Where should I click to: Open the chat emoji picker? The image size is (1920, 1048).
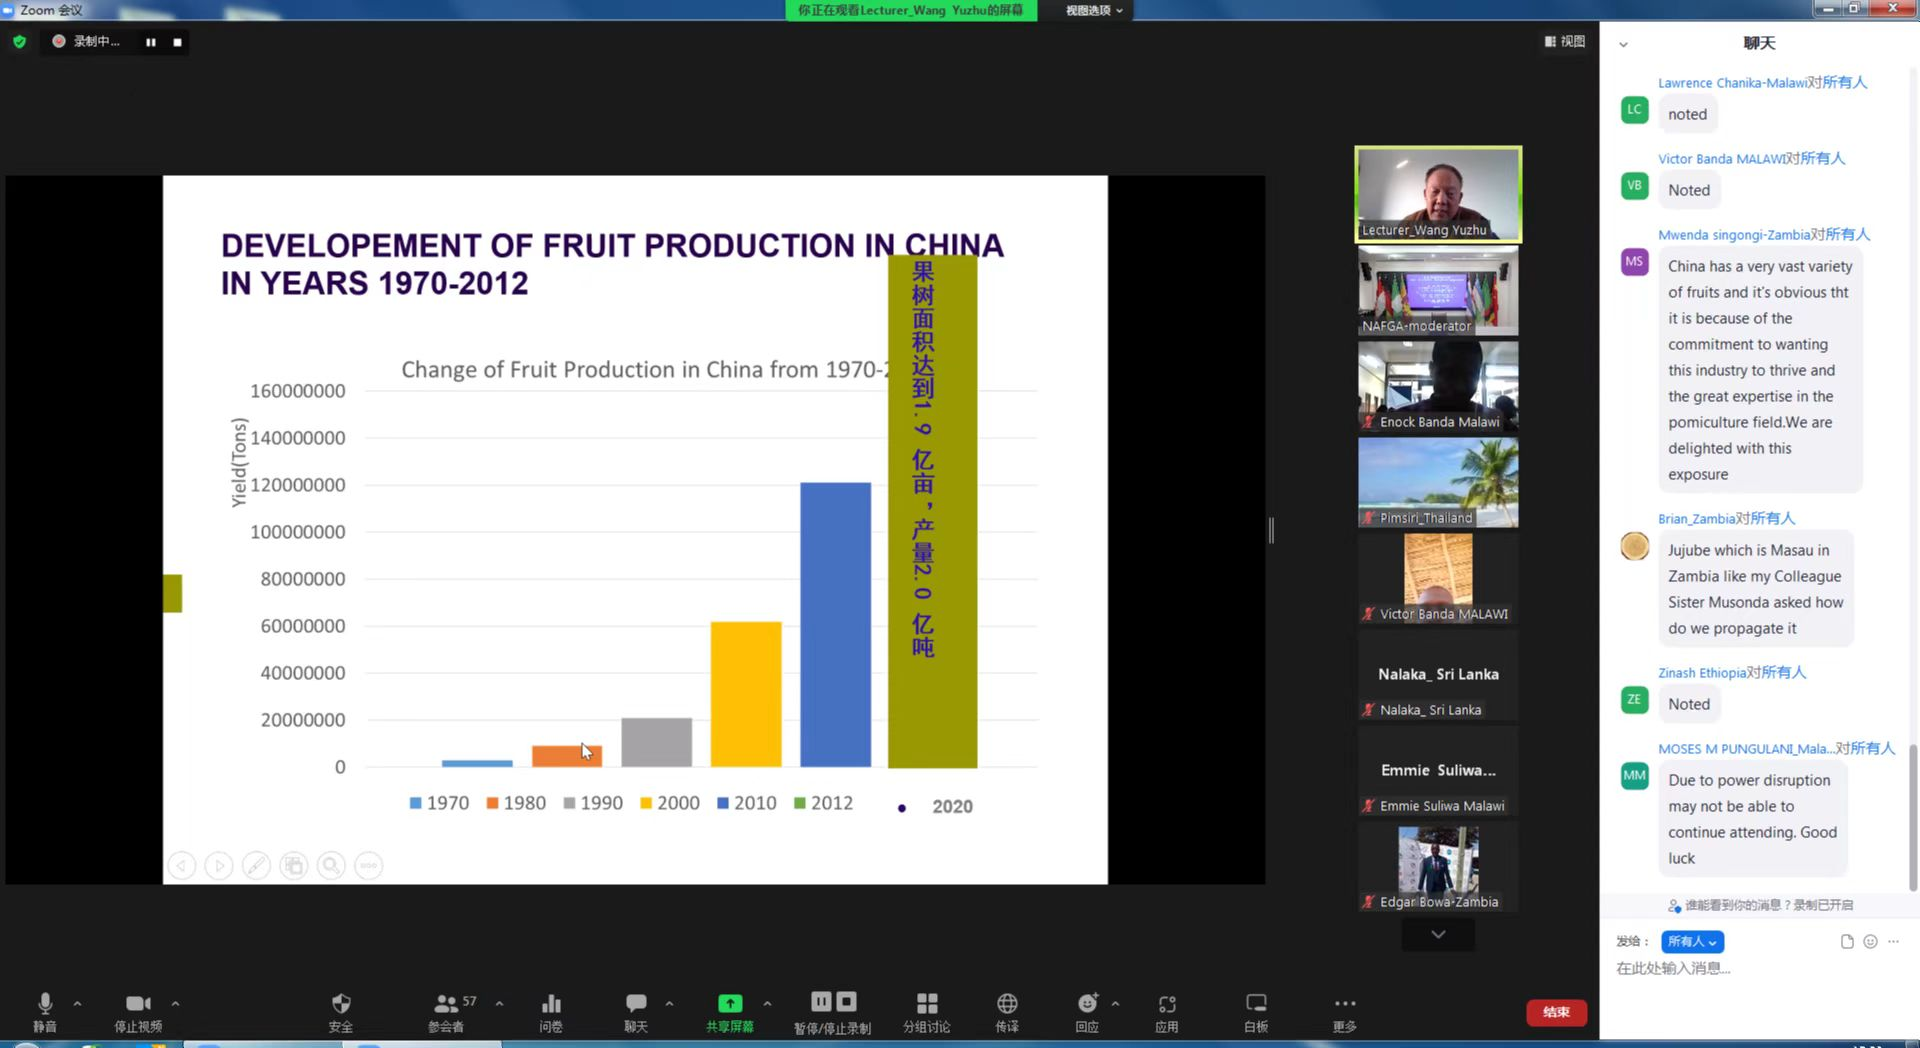coord(1870,941)
